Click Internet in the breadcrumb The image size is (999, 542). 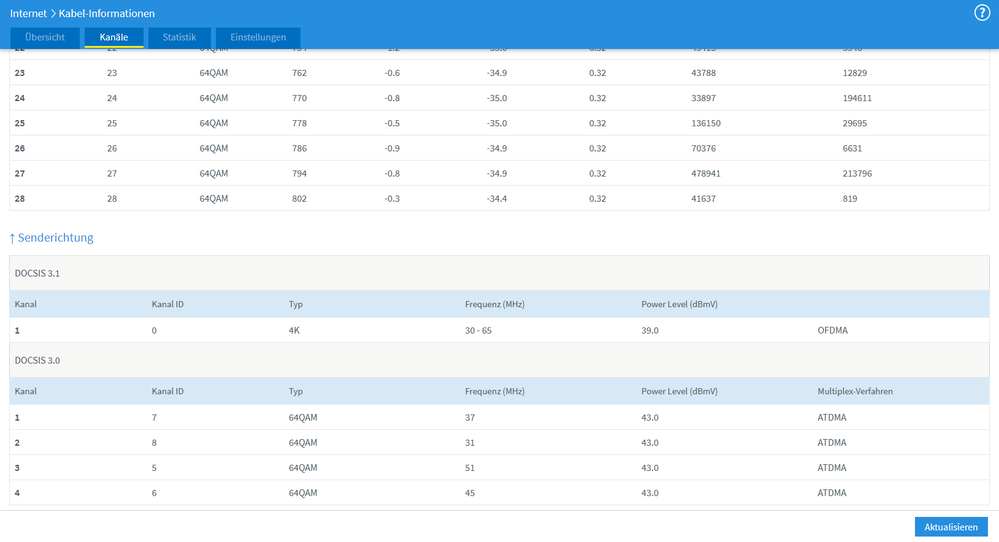click(x=30, y=13)
